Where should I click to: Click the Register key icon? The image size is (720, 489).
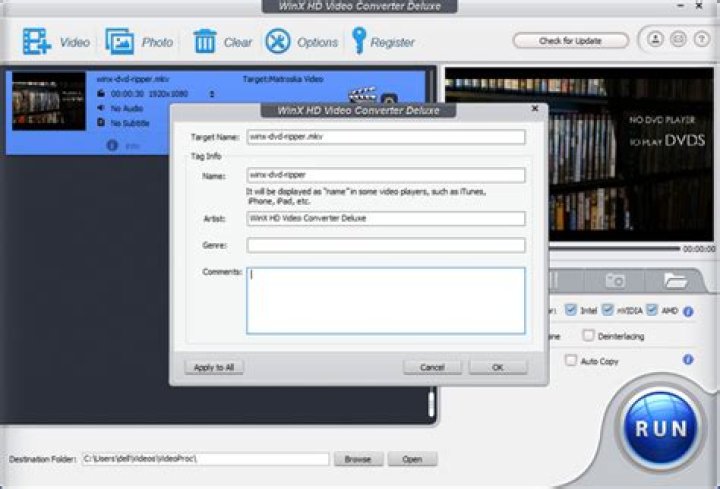(359, 42)
